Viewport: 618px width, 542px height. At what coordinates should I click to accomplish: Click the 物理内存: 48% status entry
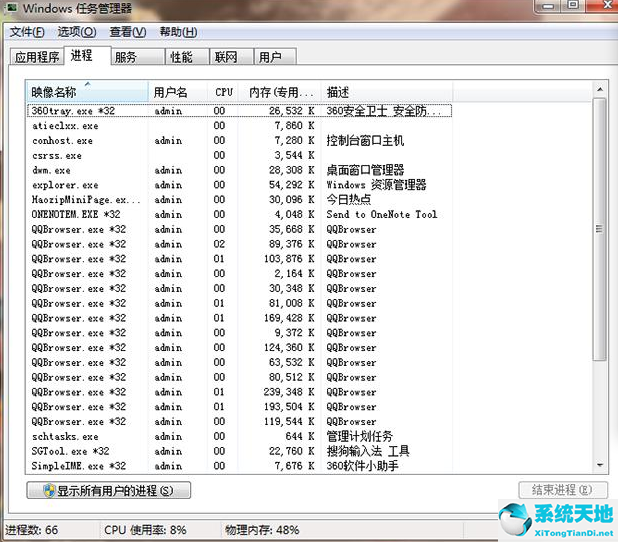coord(262,530)
